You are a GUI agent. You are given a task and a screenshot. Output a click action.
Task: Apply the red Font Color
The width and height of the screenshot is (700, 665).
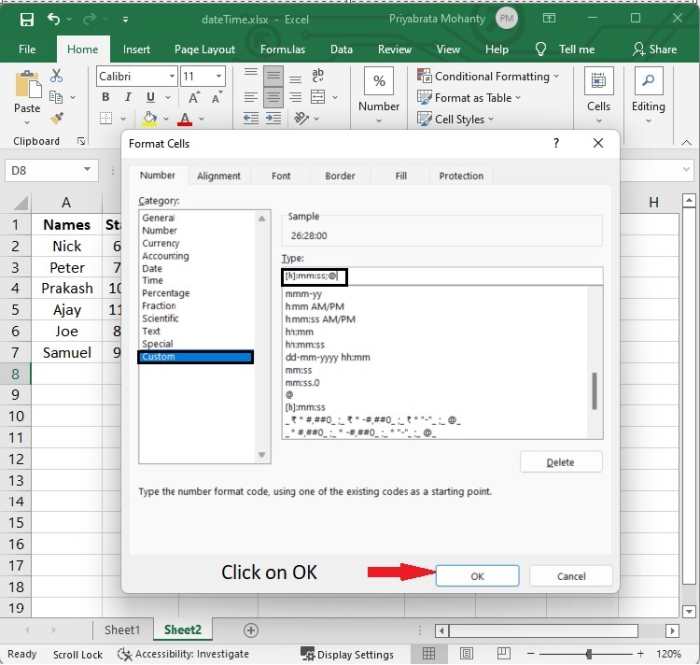[185, 119]
